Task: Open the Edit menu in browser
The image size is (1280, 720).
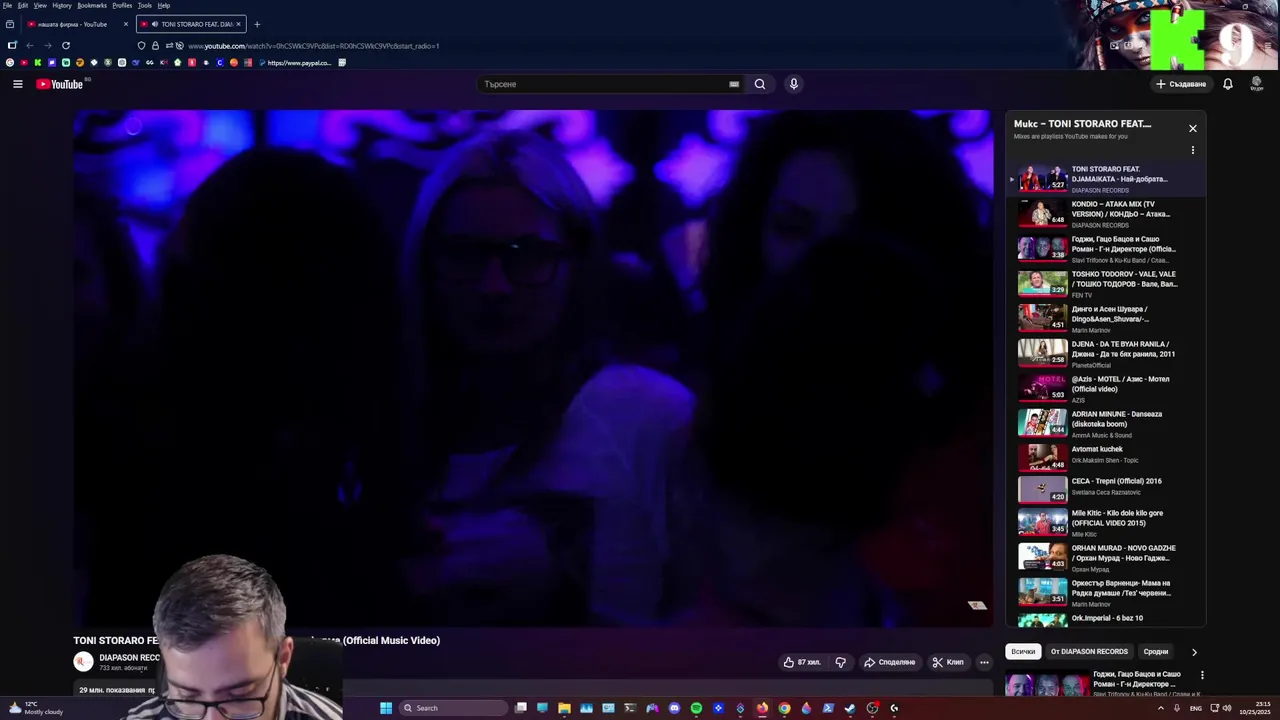Action: tap(22, 5)
